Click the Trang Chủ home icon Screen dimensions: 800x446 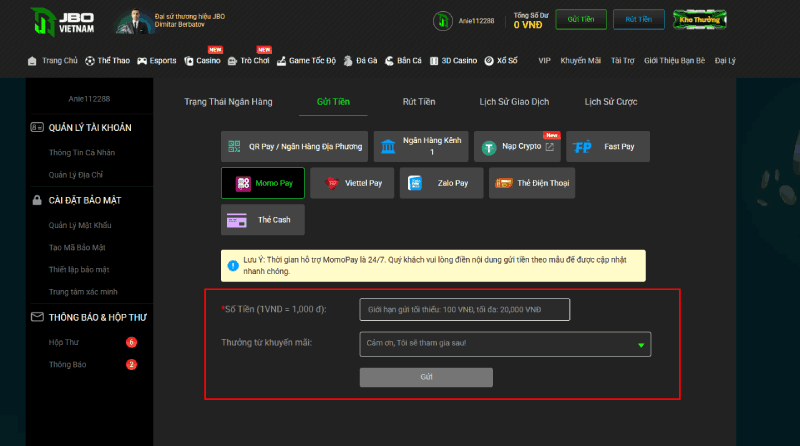[x=32, y=61]
